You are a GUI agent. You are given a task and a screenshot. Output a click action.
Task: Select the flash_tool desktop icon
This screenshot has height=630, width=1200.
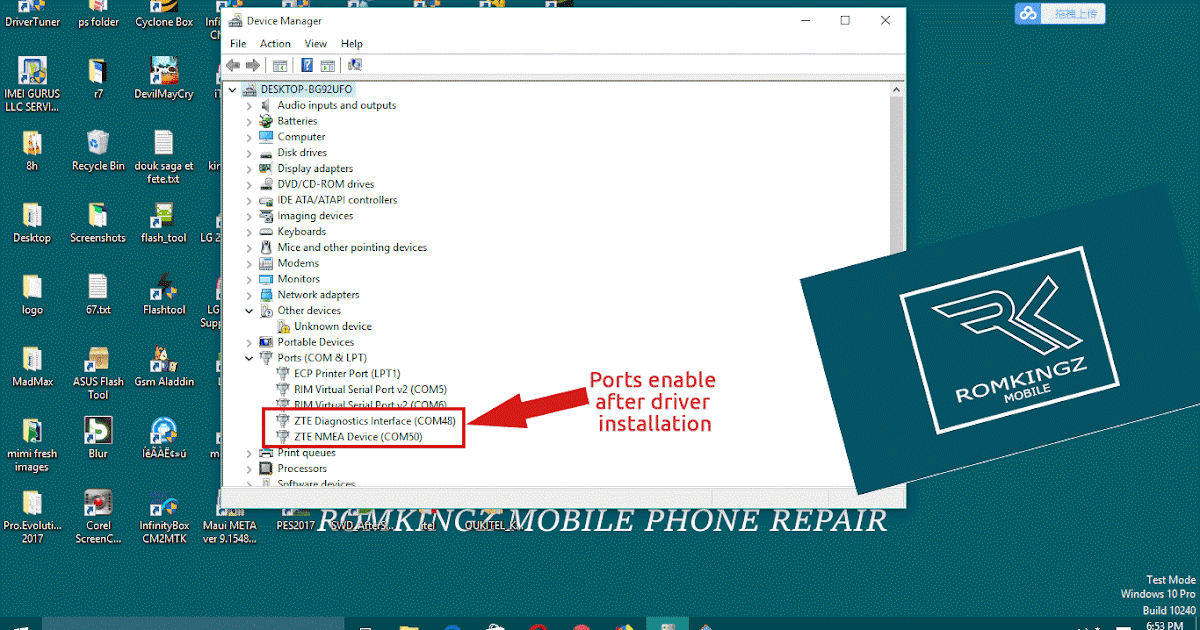pyautogui.click(x=164, y=222)
